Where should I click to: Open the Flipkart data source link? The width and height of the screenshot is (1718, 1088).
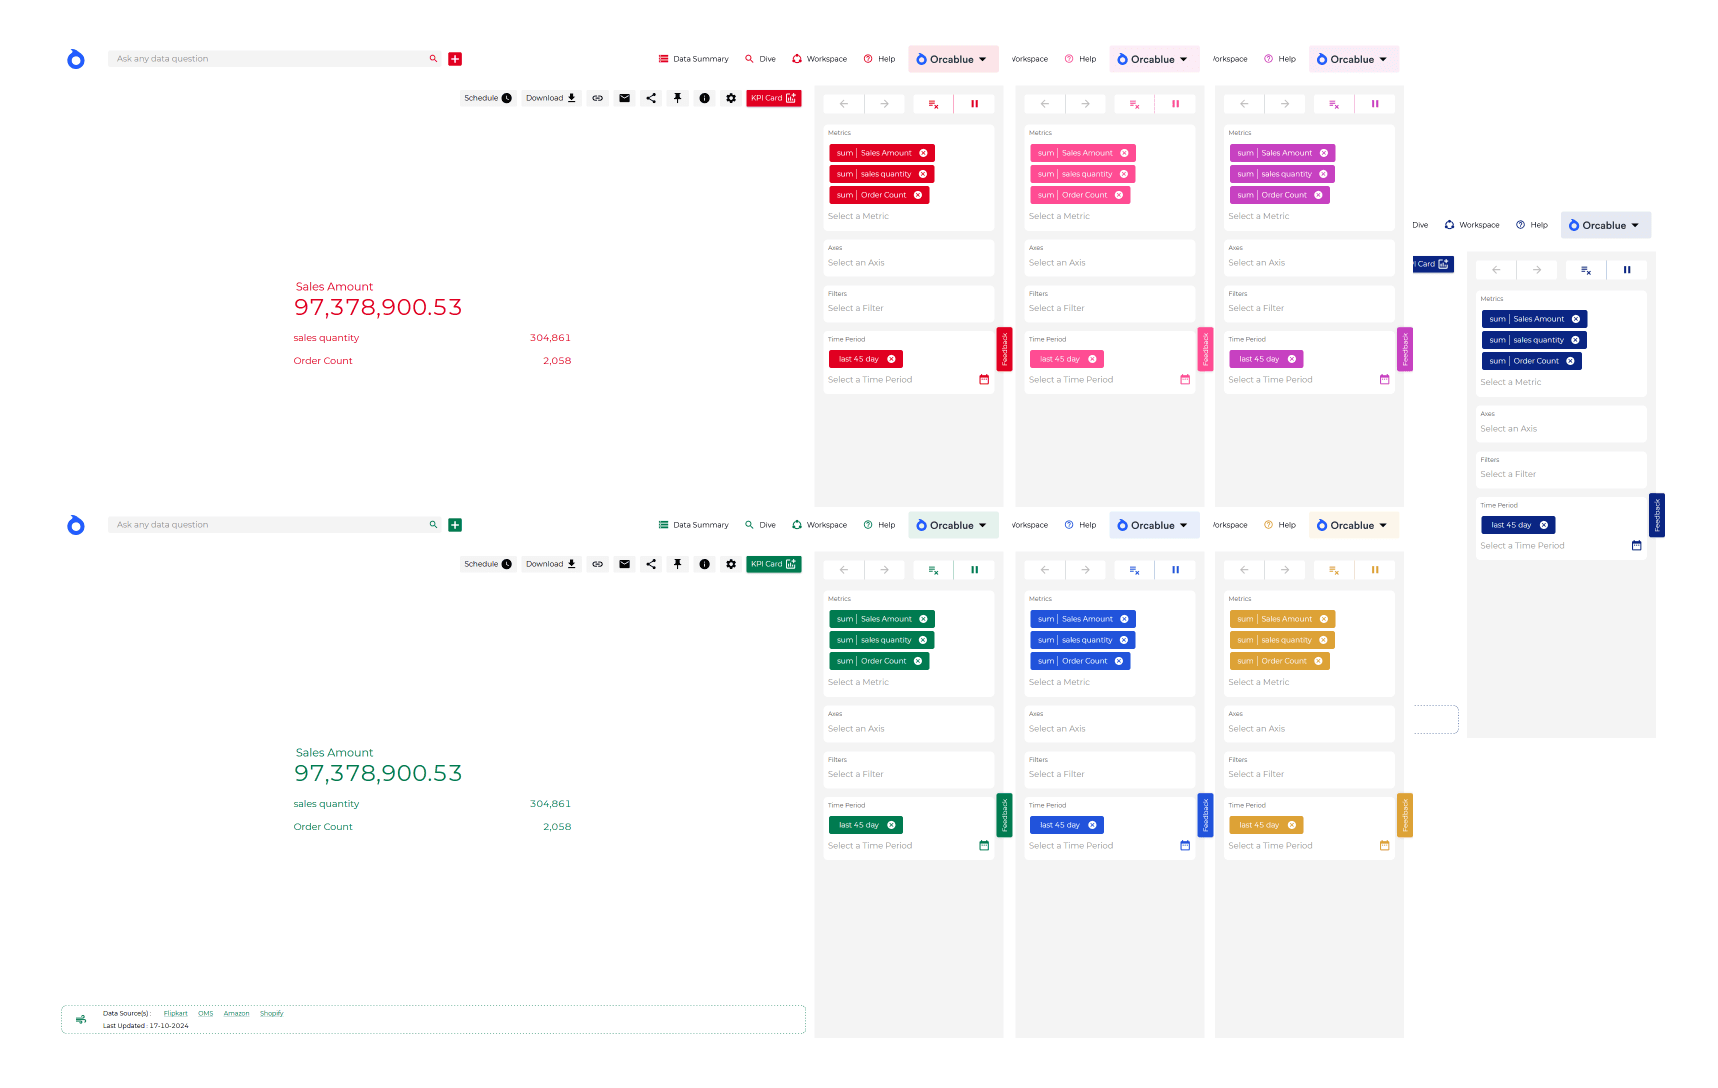tap(176, 1014)
